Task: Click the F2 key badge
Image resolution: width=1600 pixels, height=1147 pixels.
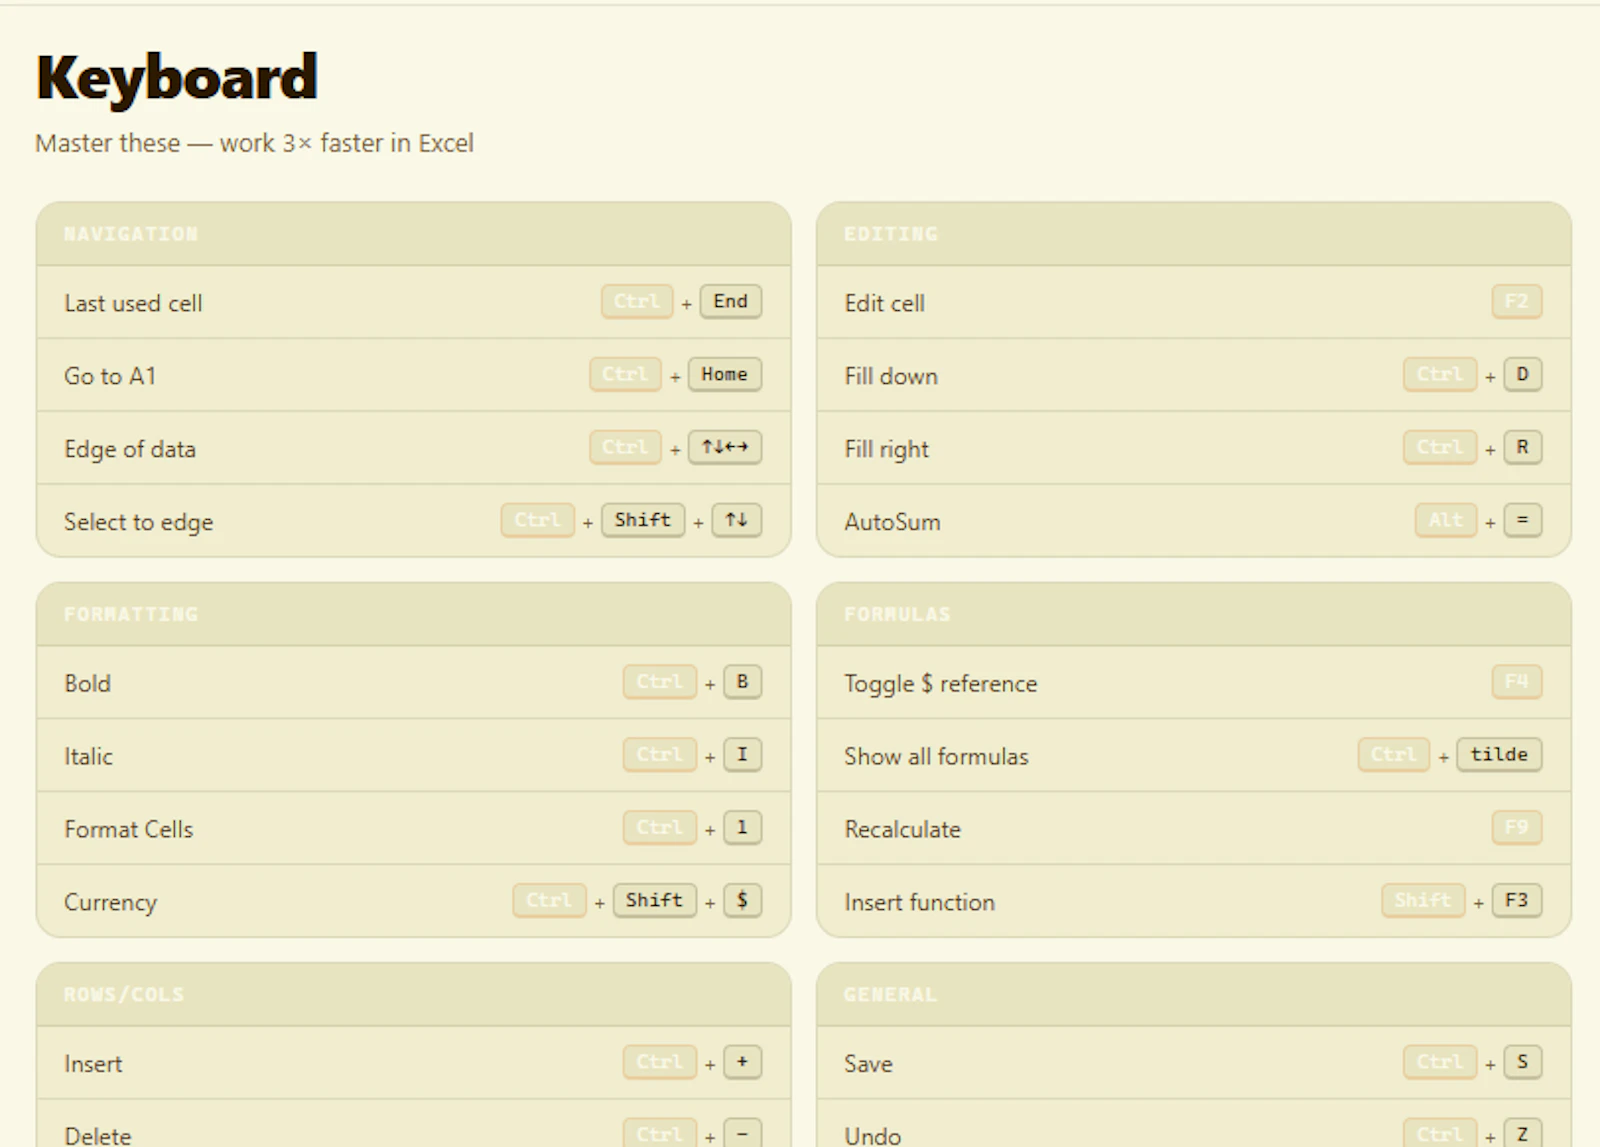Action: [x=1517, y=301]
